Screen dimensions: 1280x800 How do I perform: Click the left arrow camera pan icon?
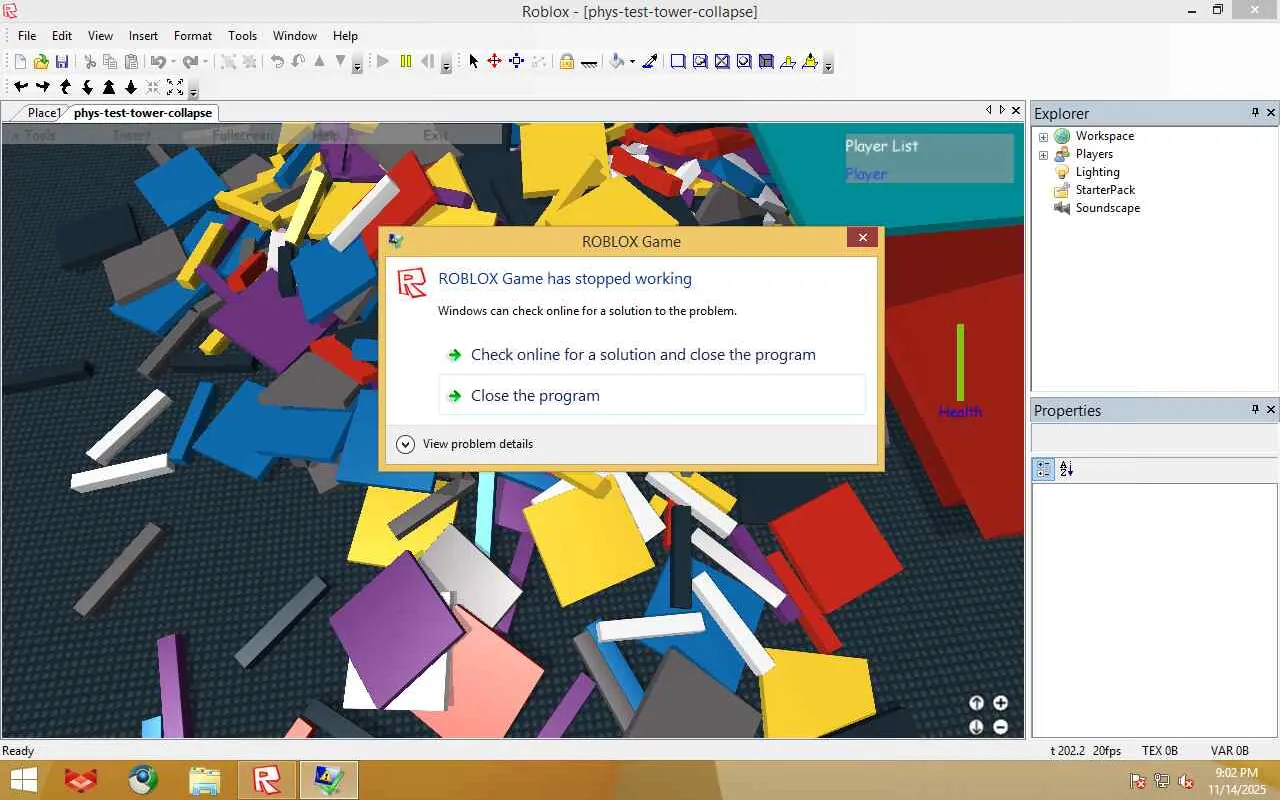point(21,87)
